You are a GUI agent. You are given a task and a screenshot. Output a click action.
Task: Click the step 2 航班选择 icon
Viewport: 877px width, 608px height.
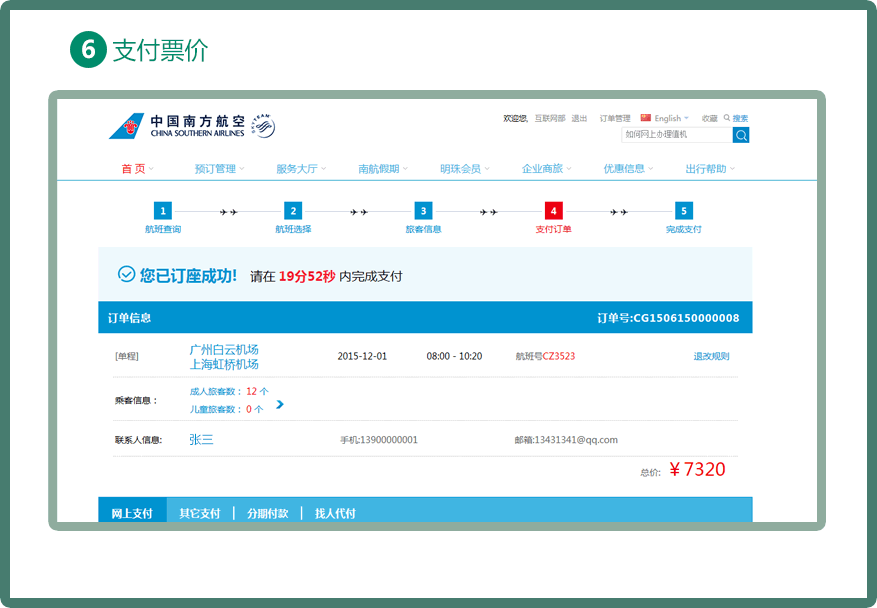(293, 211)
